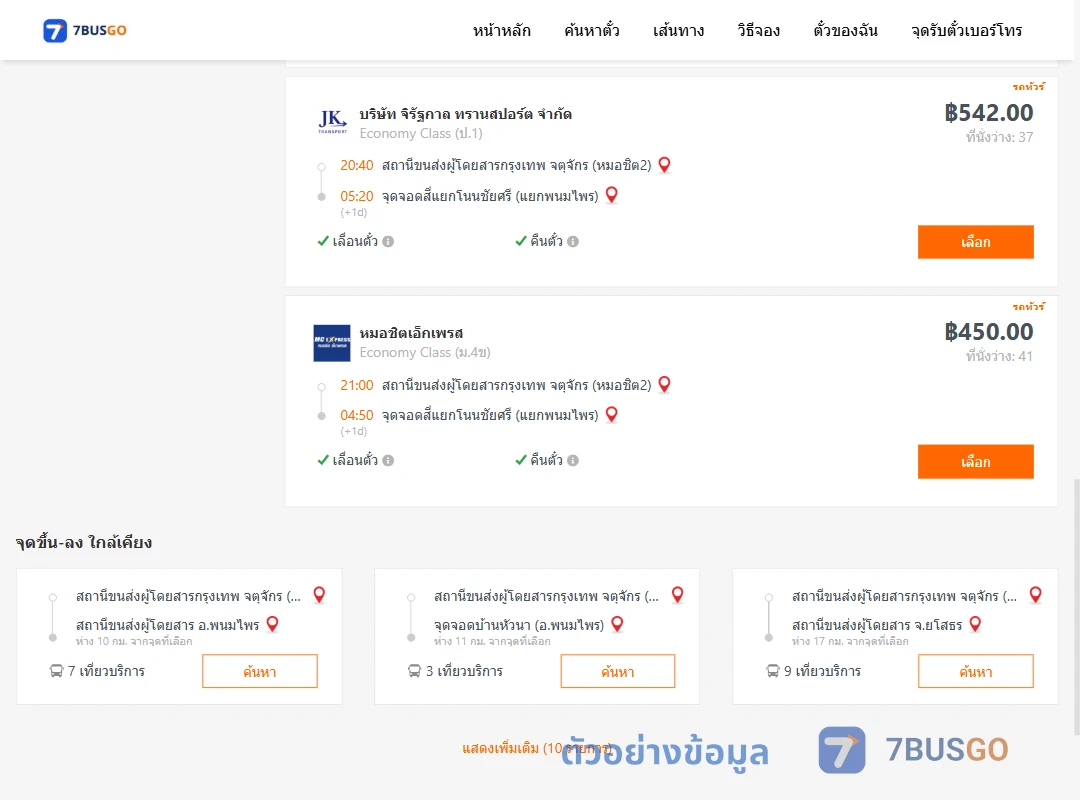Click the bus icon beside 9 เที่ยวบริการ

click(772, 670)
